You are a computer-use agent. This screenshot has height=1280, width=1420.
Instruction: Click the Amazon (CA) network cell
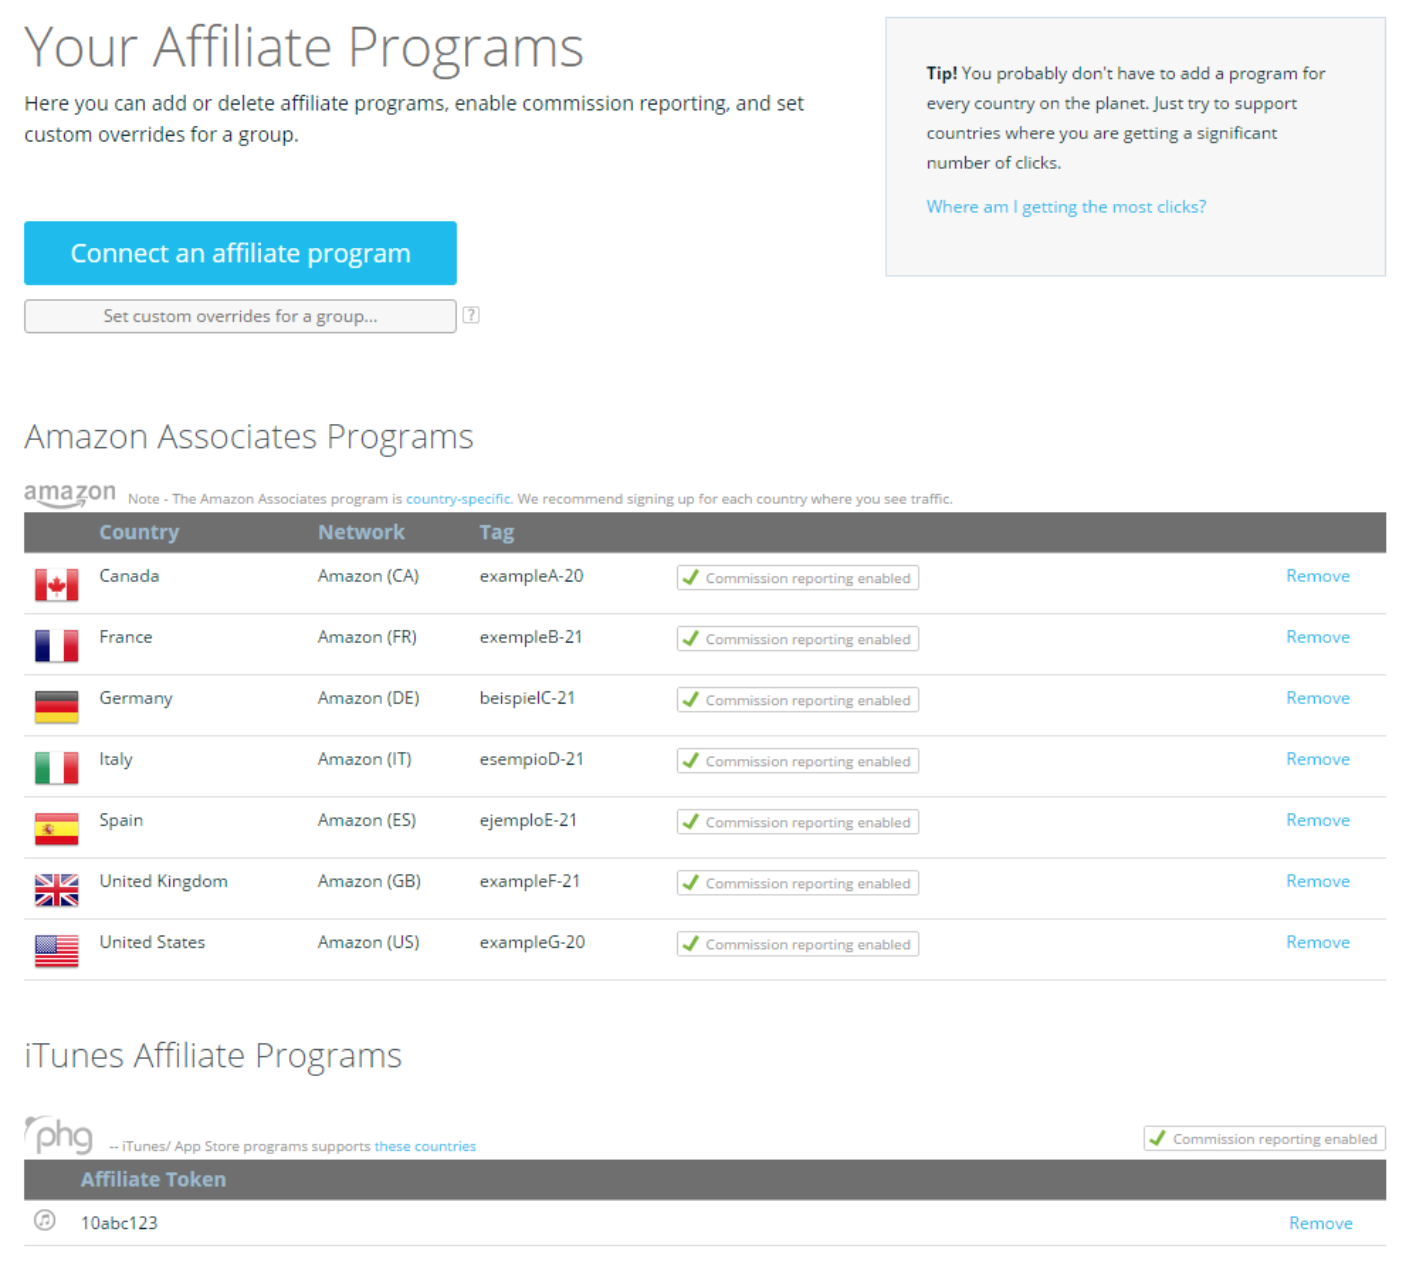368,576
